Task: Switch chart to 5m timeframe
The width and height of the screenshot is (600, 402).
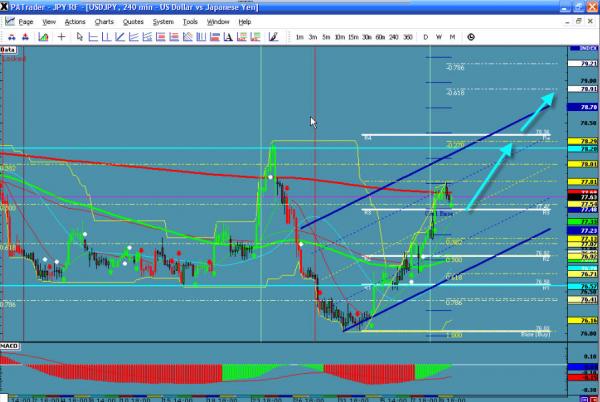Action: [326, 37]
